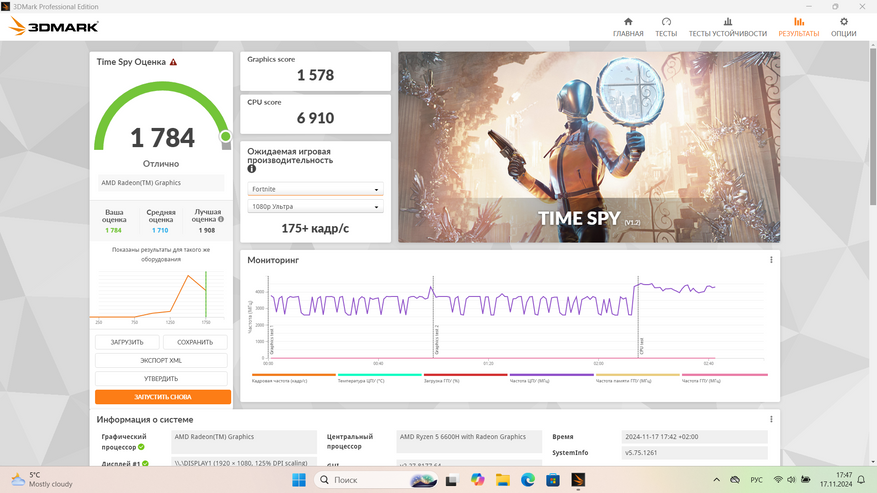Open the Опции settings tab
The width and height of the screenshot is (877, 493).
(843, 27)
